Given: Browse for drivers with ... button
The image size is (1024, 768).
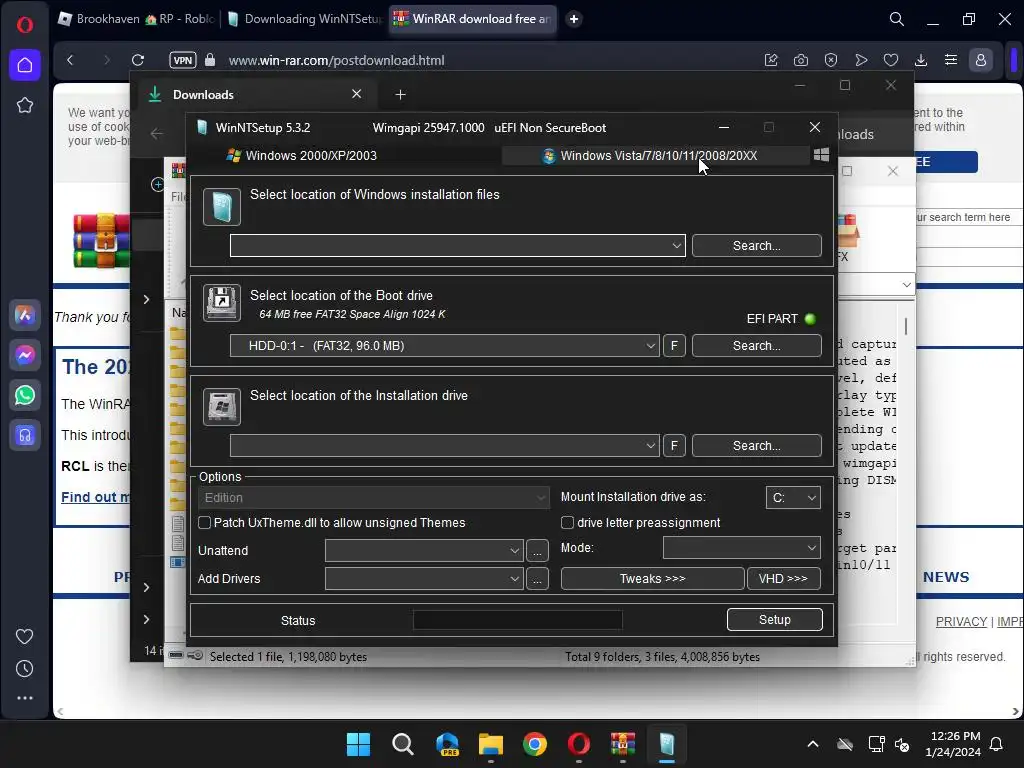Looking at the screenshot, I should pyautogui.click(x=537, y=579).
